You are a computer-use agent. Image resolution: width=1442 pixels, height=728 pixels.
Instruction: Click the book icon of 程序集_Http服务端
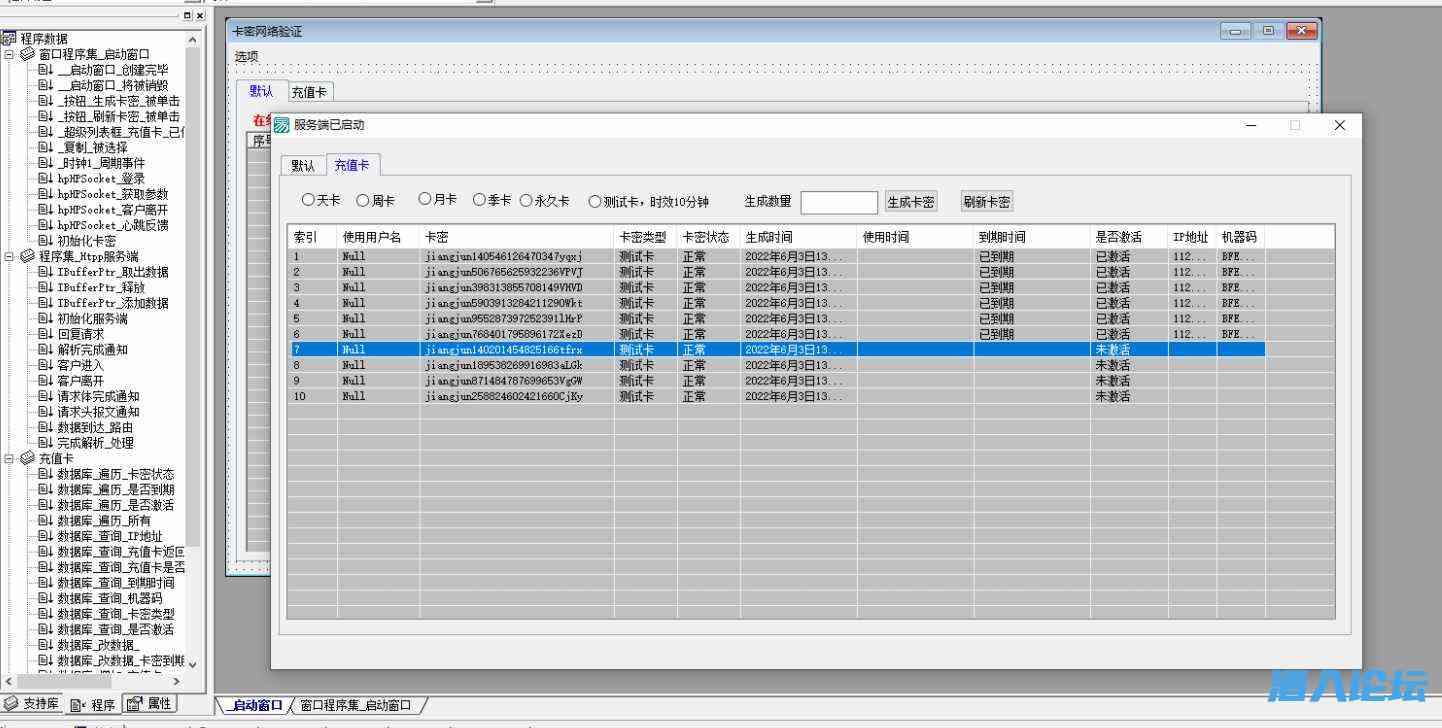click(27, 256)
